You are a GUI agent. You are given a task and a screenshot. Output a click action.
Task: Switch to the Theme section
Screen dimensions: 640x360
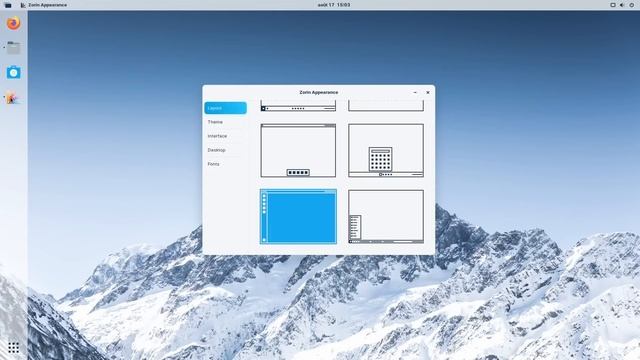click(x=225, y=122)
